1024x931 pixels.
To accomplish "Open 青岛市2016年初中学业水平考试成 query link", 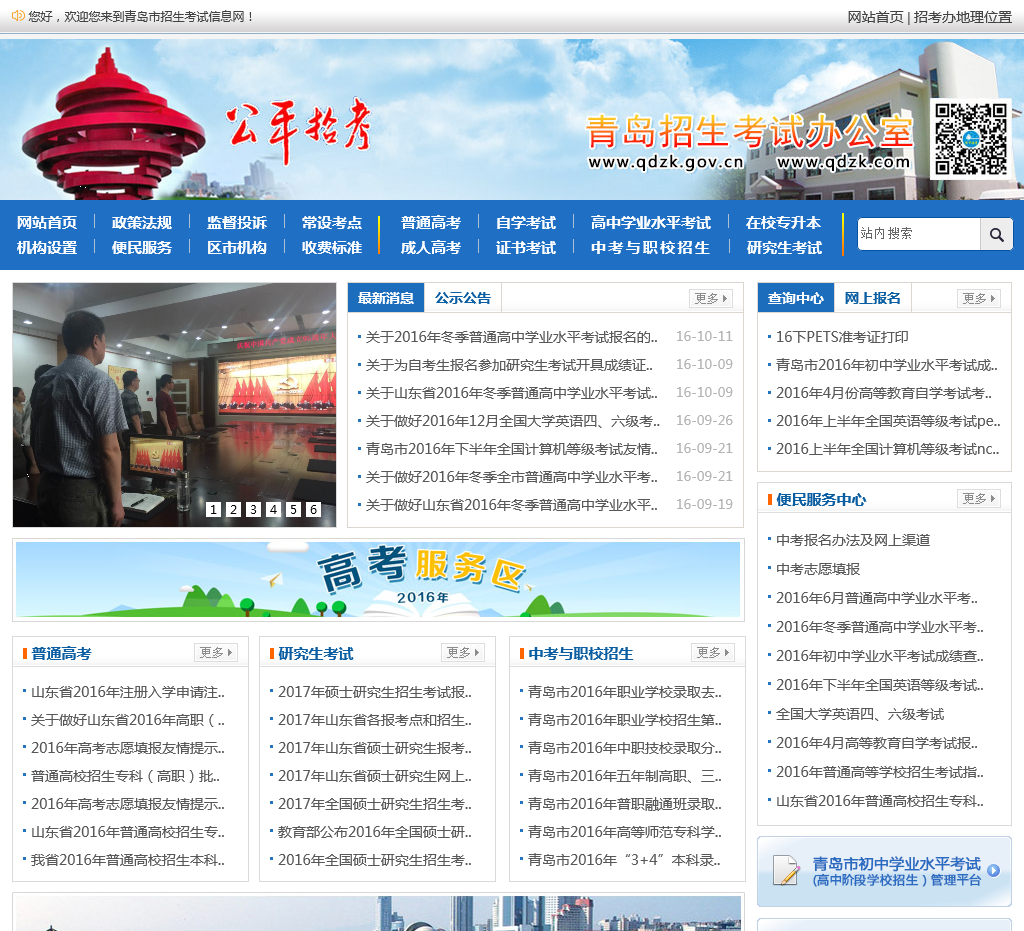I will click(886, 365).
